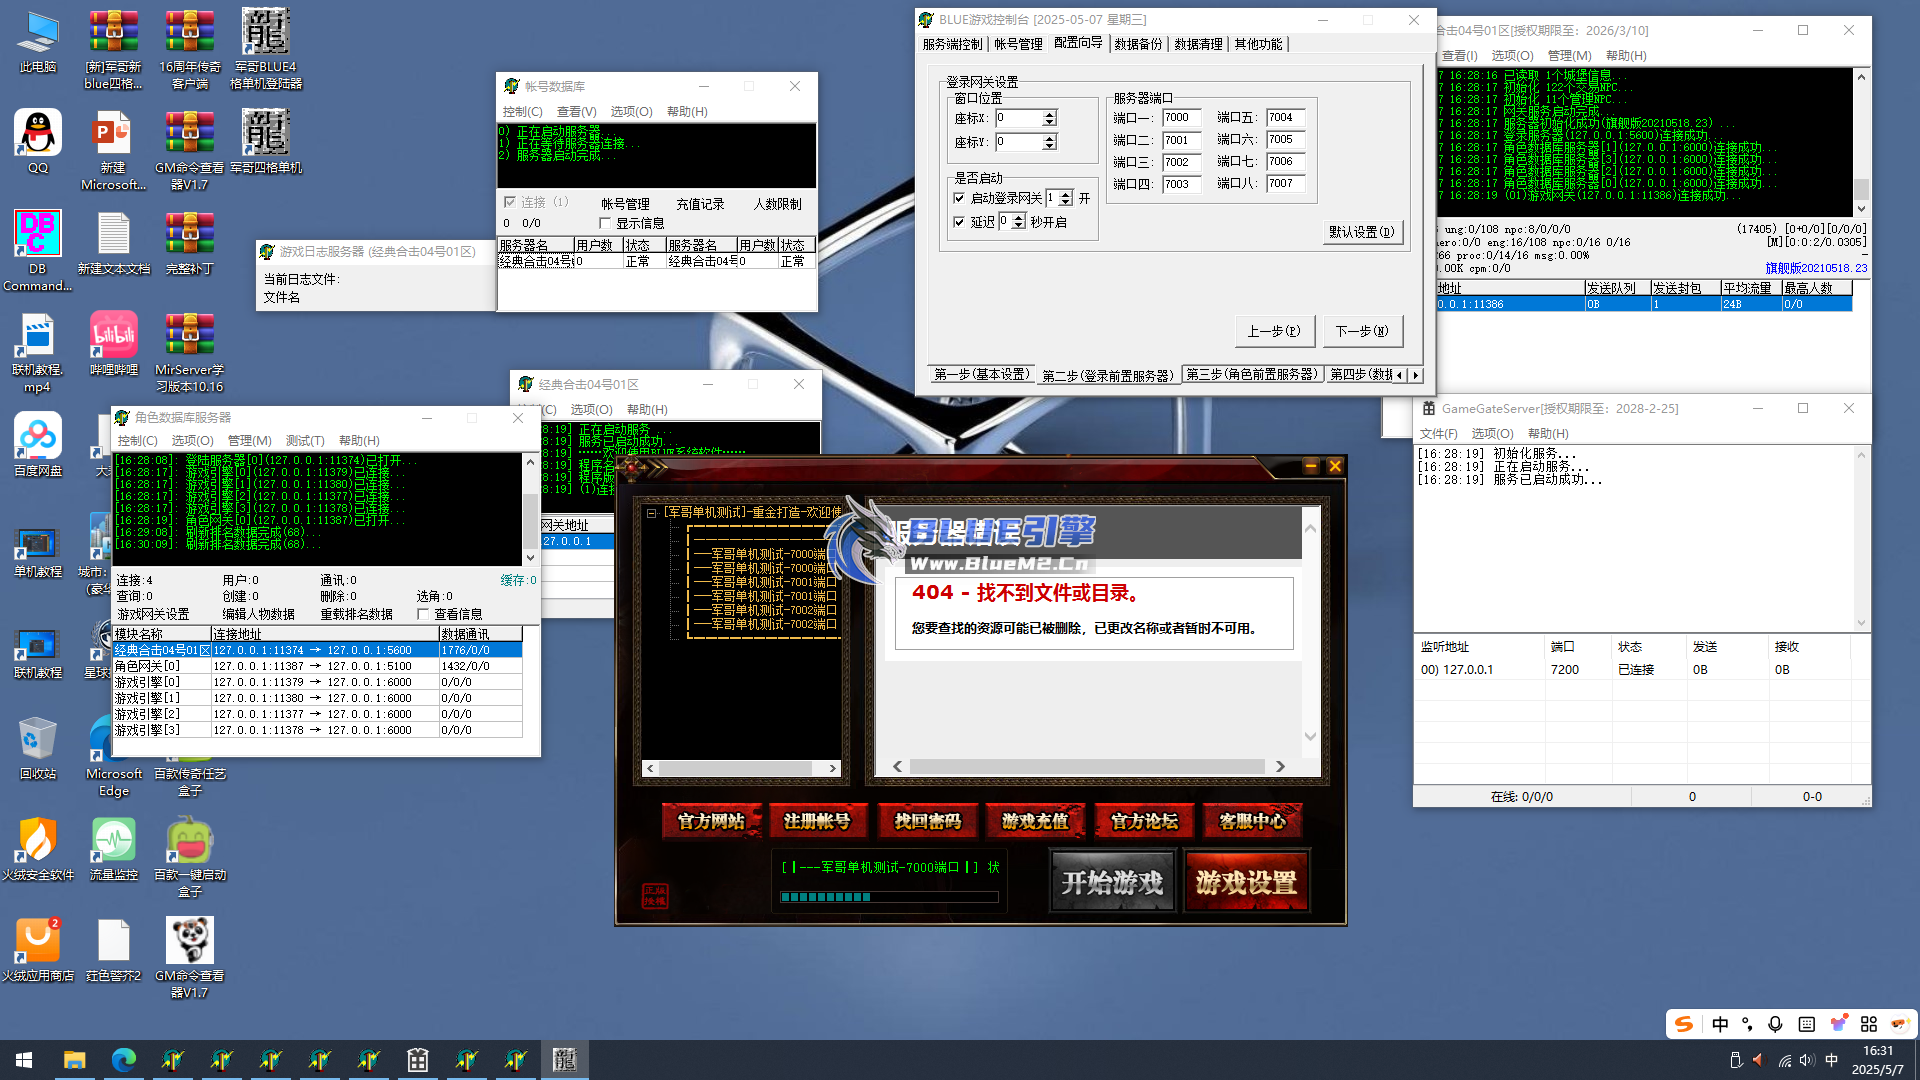This screenshot has width=1920, height=1080.
Task: Open 服务端控制 tab in BLUE游戏控制台
Action: [952, 44]
